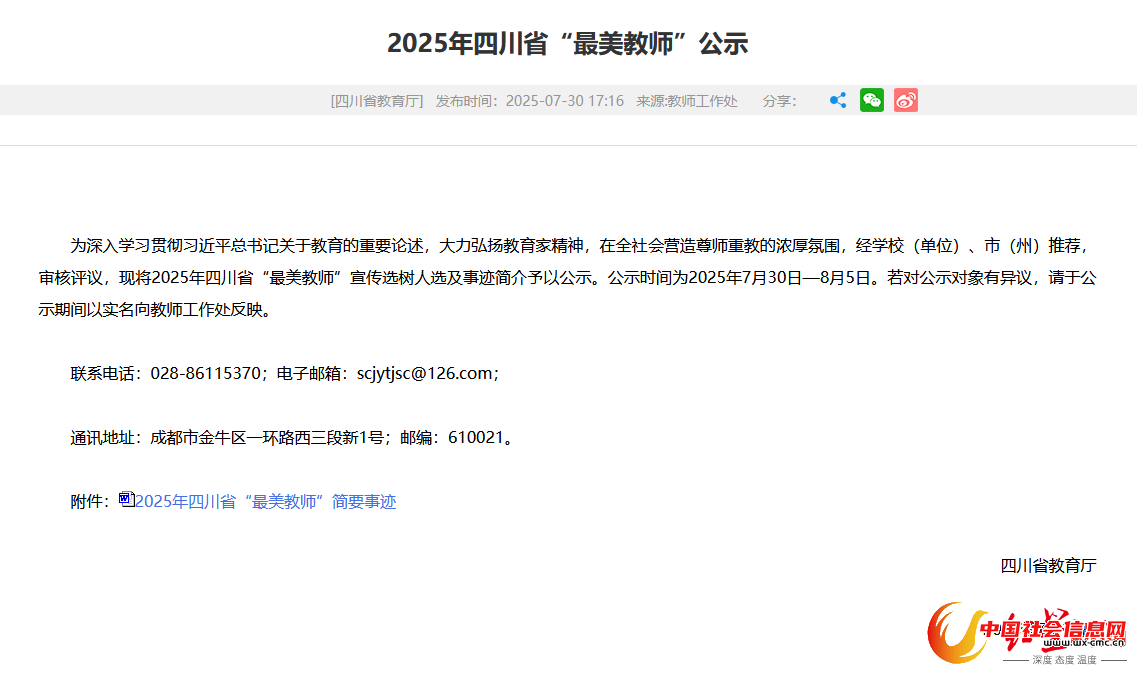This screenshot has width=1137, height=676.
Task: Share the article to Weibo
Action: point(906,100)
